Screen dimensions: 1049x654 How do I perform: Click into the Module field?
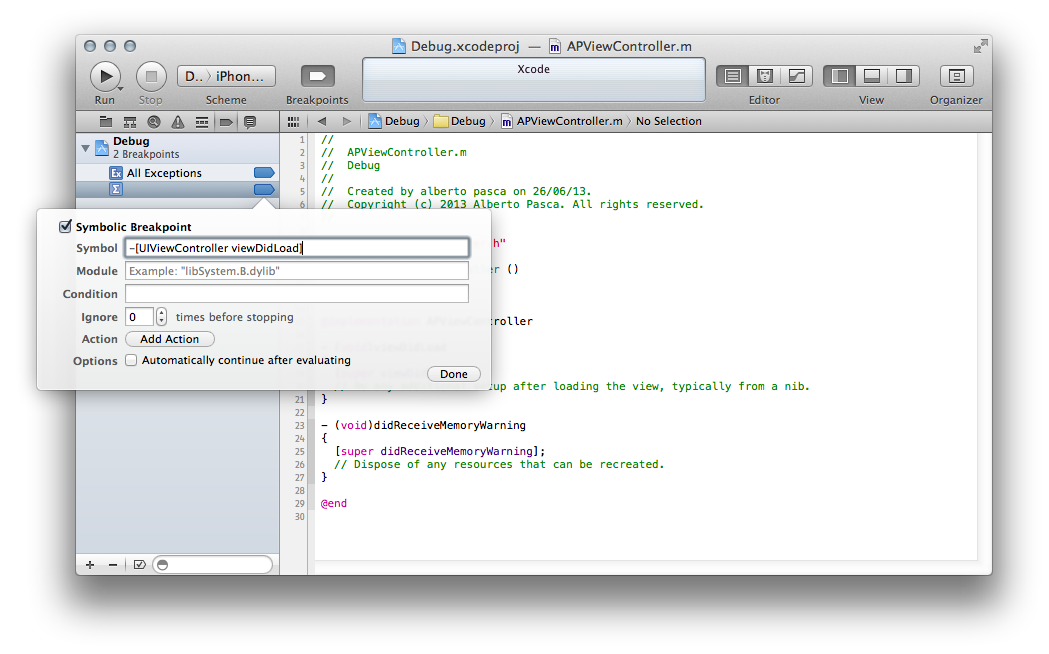297,271
